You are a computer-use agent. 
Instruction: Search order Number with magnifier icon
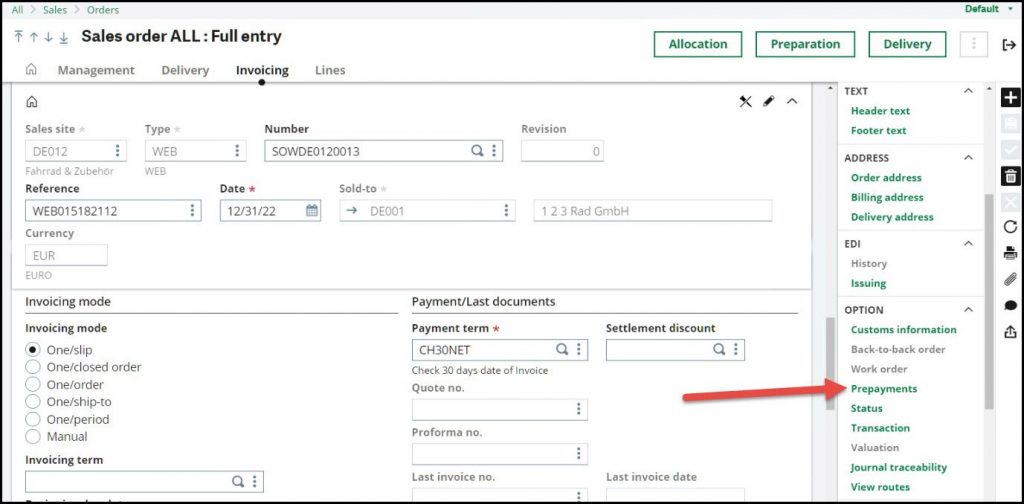[477, 151]
